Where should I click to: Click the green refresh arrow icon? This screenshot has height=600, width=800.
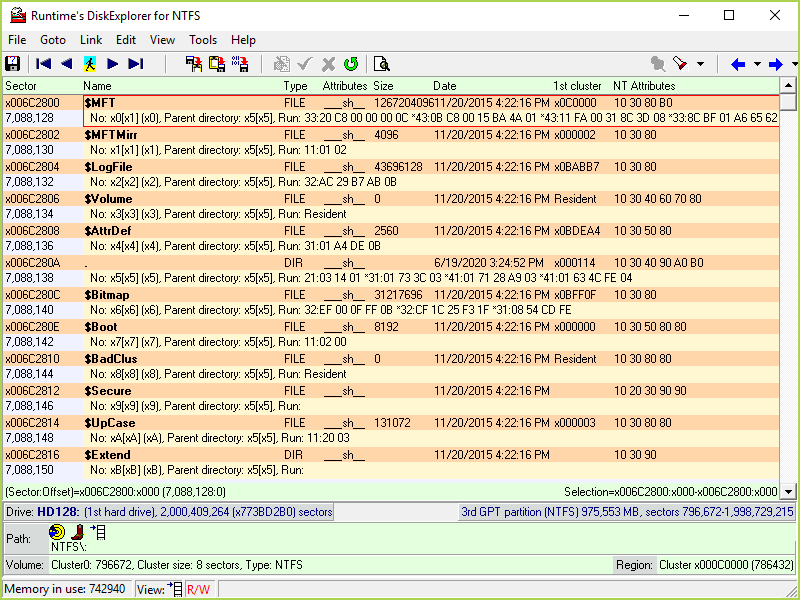pos(351,64)
